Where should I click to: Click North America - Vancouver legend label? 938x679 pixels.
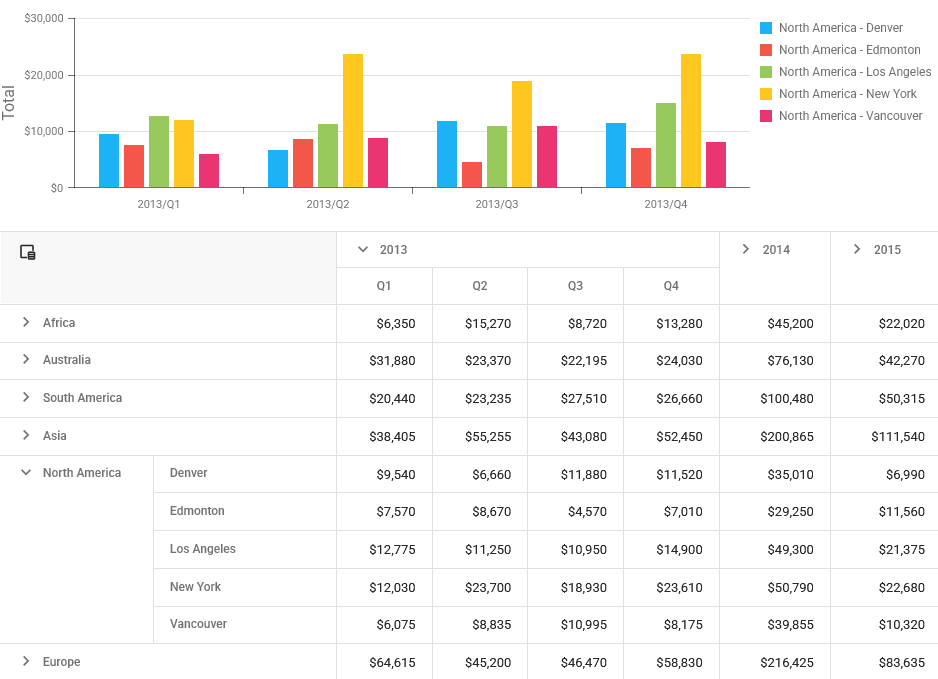851,116
